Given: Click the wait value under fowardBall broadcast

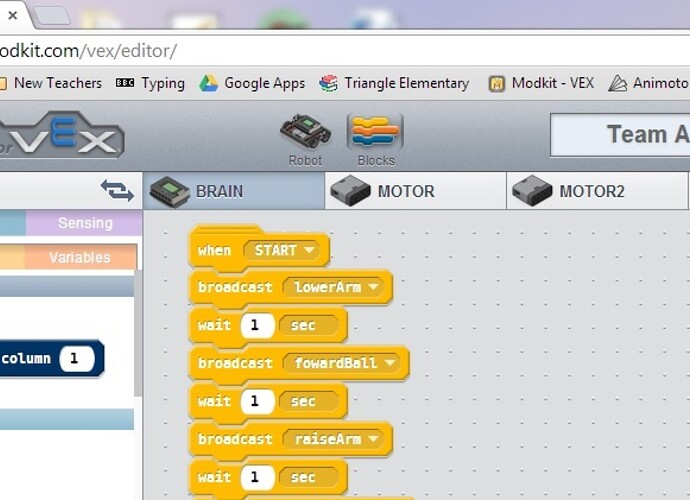Looking at the screenshot, I should (257, 401).
